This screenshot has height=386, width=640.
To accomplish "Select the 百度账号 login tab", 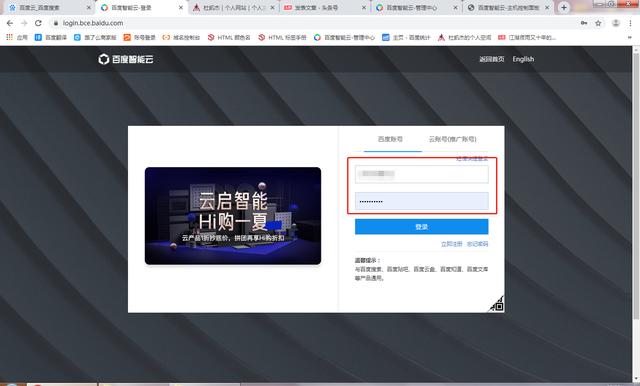I will coord(390,139).
